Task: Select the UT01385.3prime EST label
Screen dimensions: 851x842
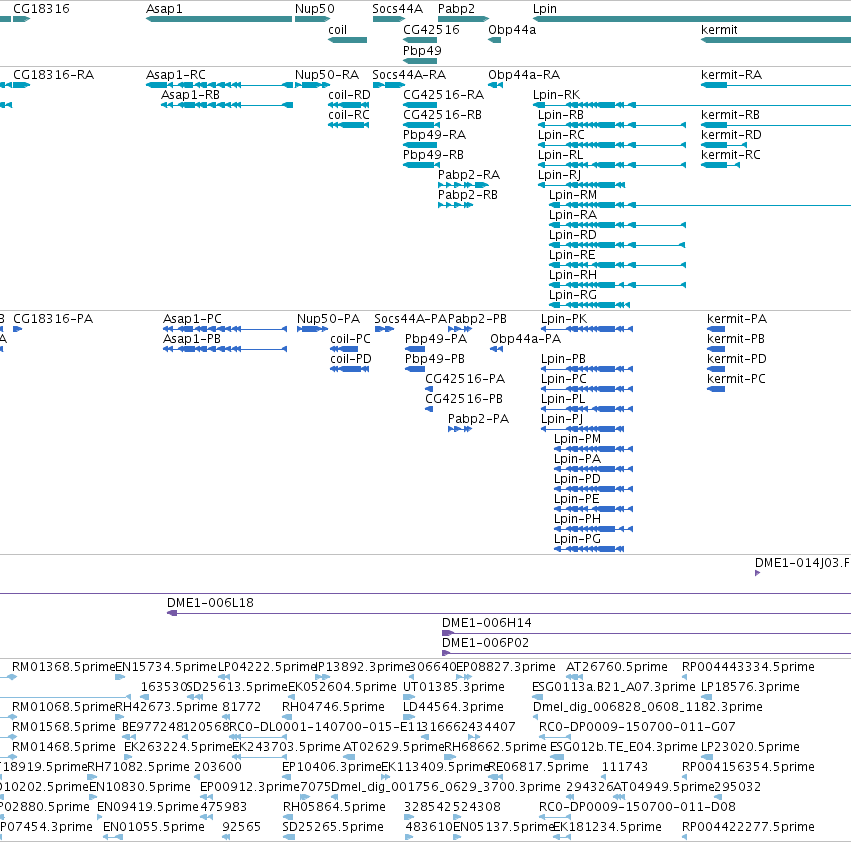Action: click(454, 687)
